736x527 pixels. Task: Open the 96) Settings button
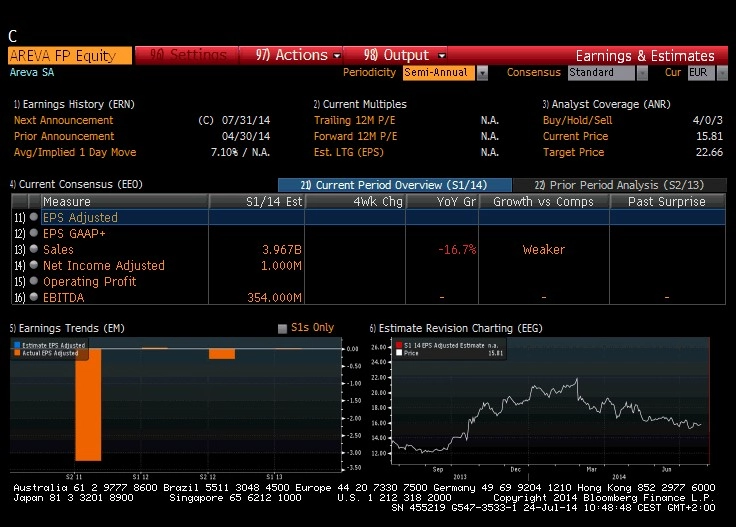pyautogui.click(x=188, y=55)
